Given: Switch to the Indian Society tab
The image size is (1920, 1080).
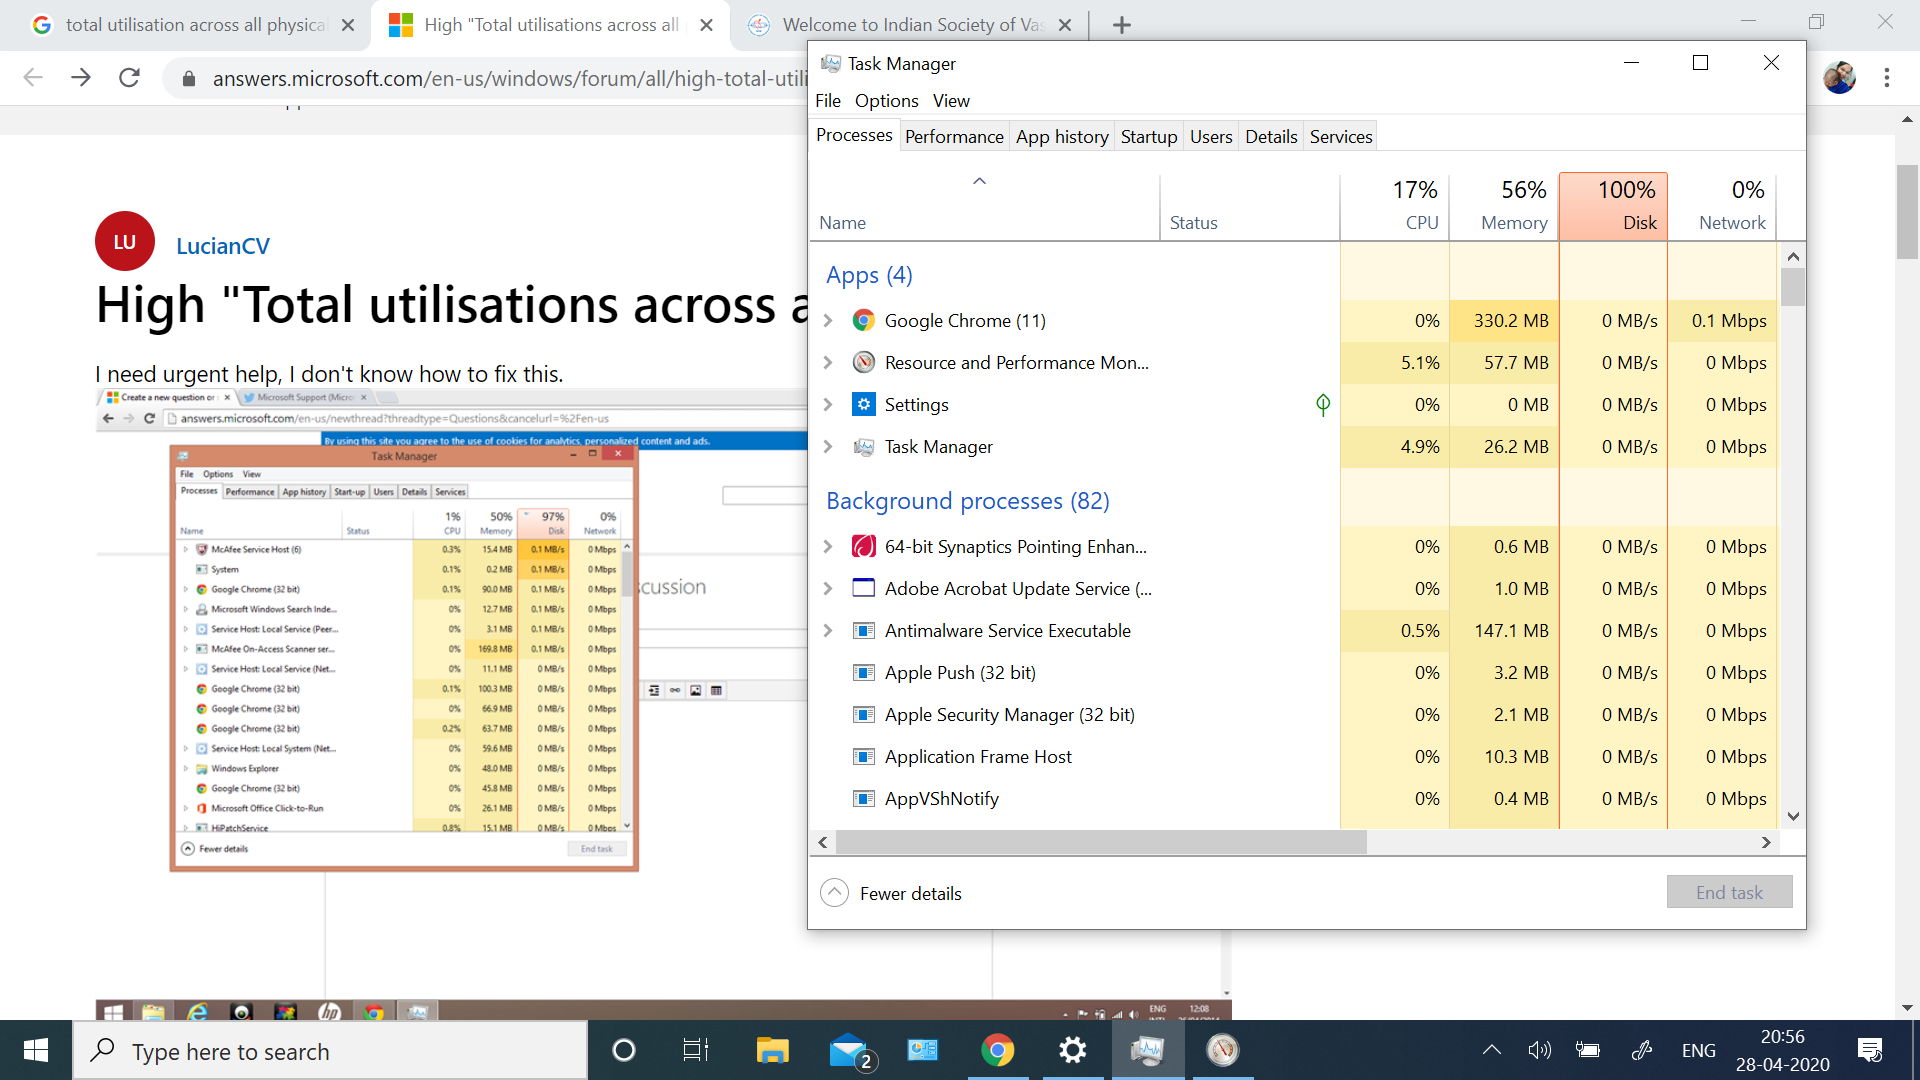Looking at the screenshot, I should tap(910, 25).
